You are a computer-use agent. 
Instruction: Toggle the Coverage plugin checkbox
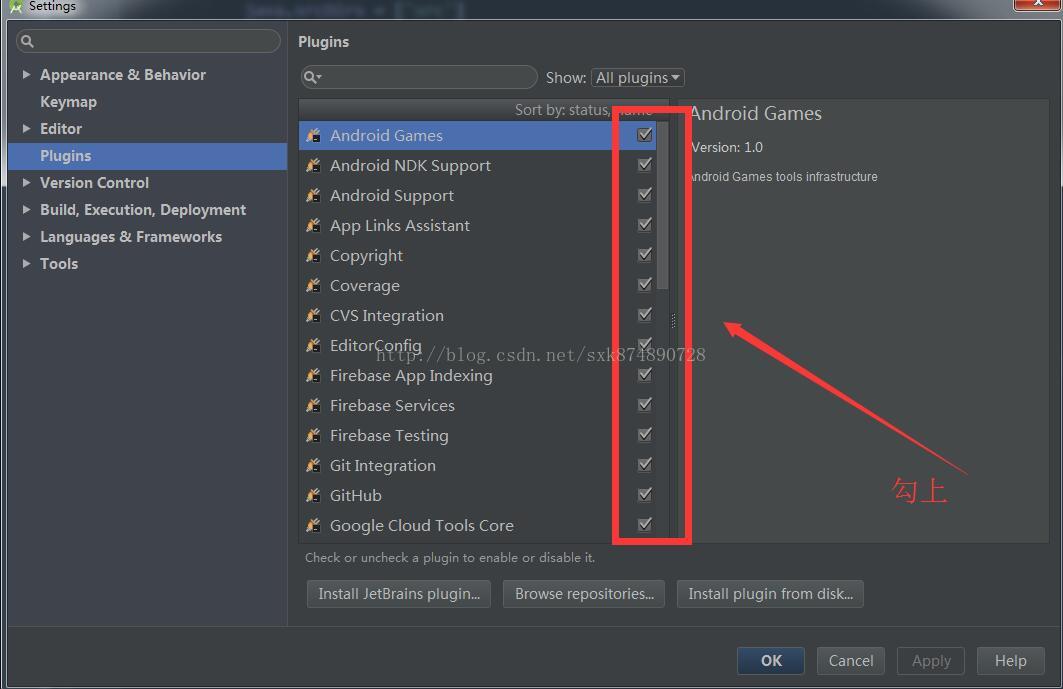point(645,284)
